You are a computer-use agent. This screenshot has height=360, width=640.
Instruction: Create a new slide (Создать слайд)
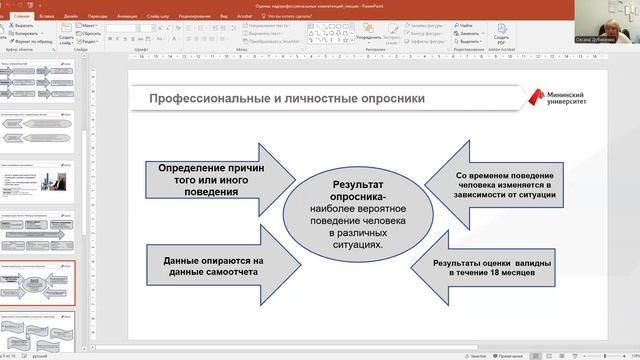click(x=66, y=34)
